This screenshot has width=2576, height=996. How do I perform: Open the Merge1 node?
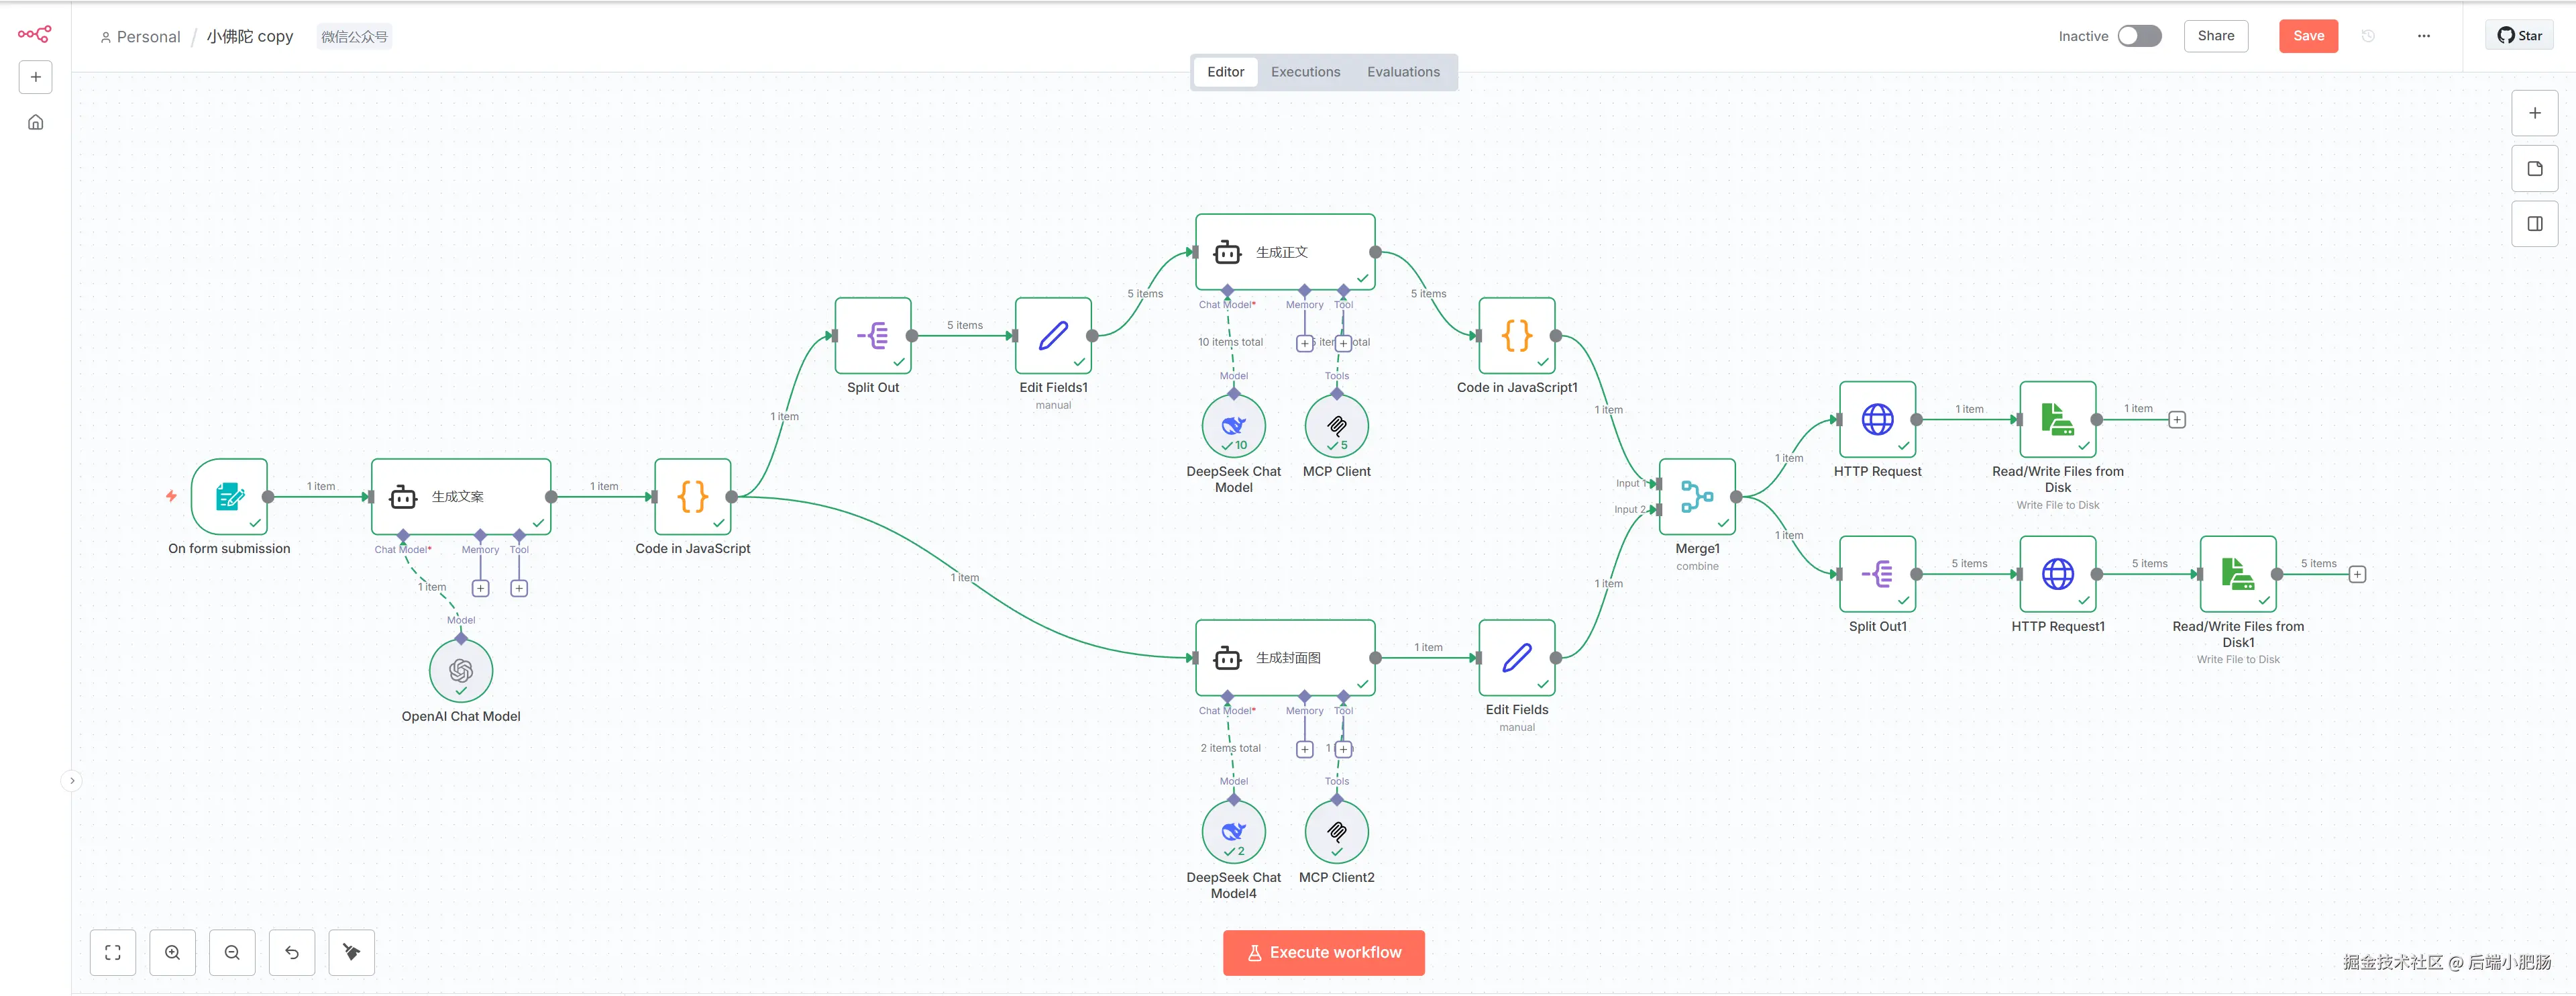[1697, 496]
